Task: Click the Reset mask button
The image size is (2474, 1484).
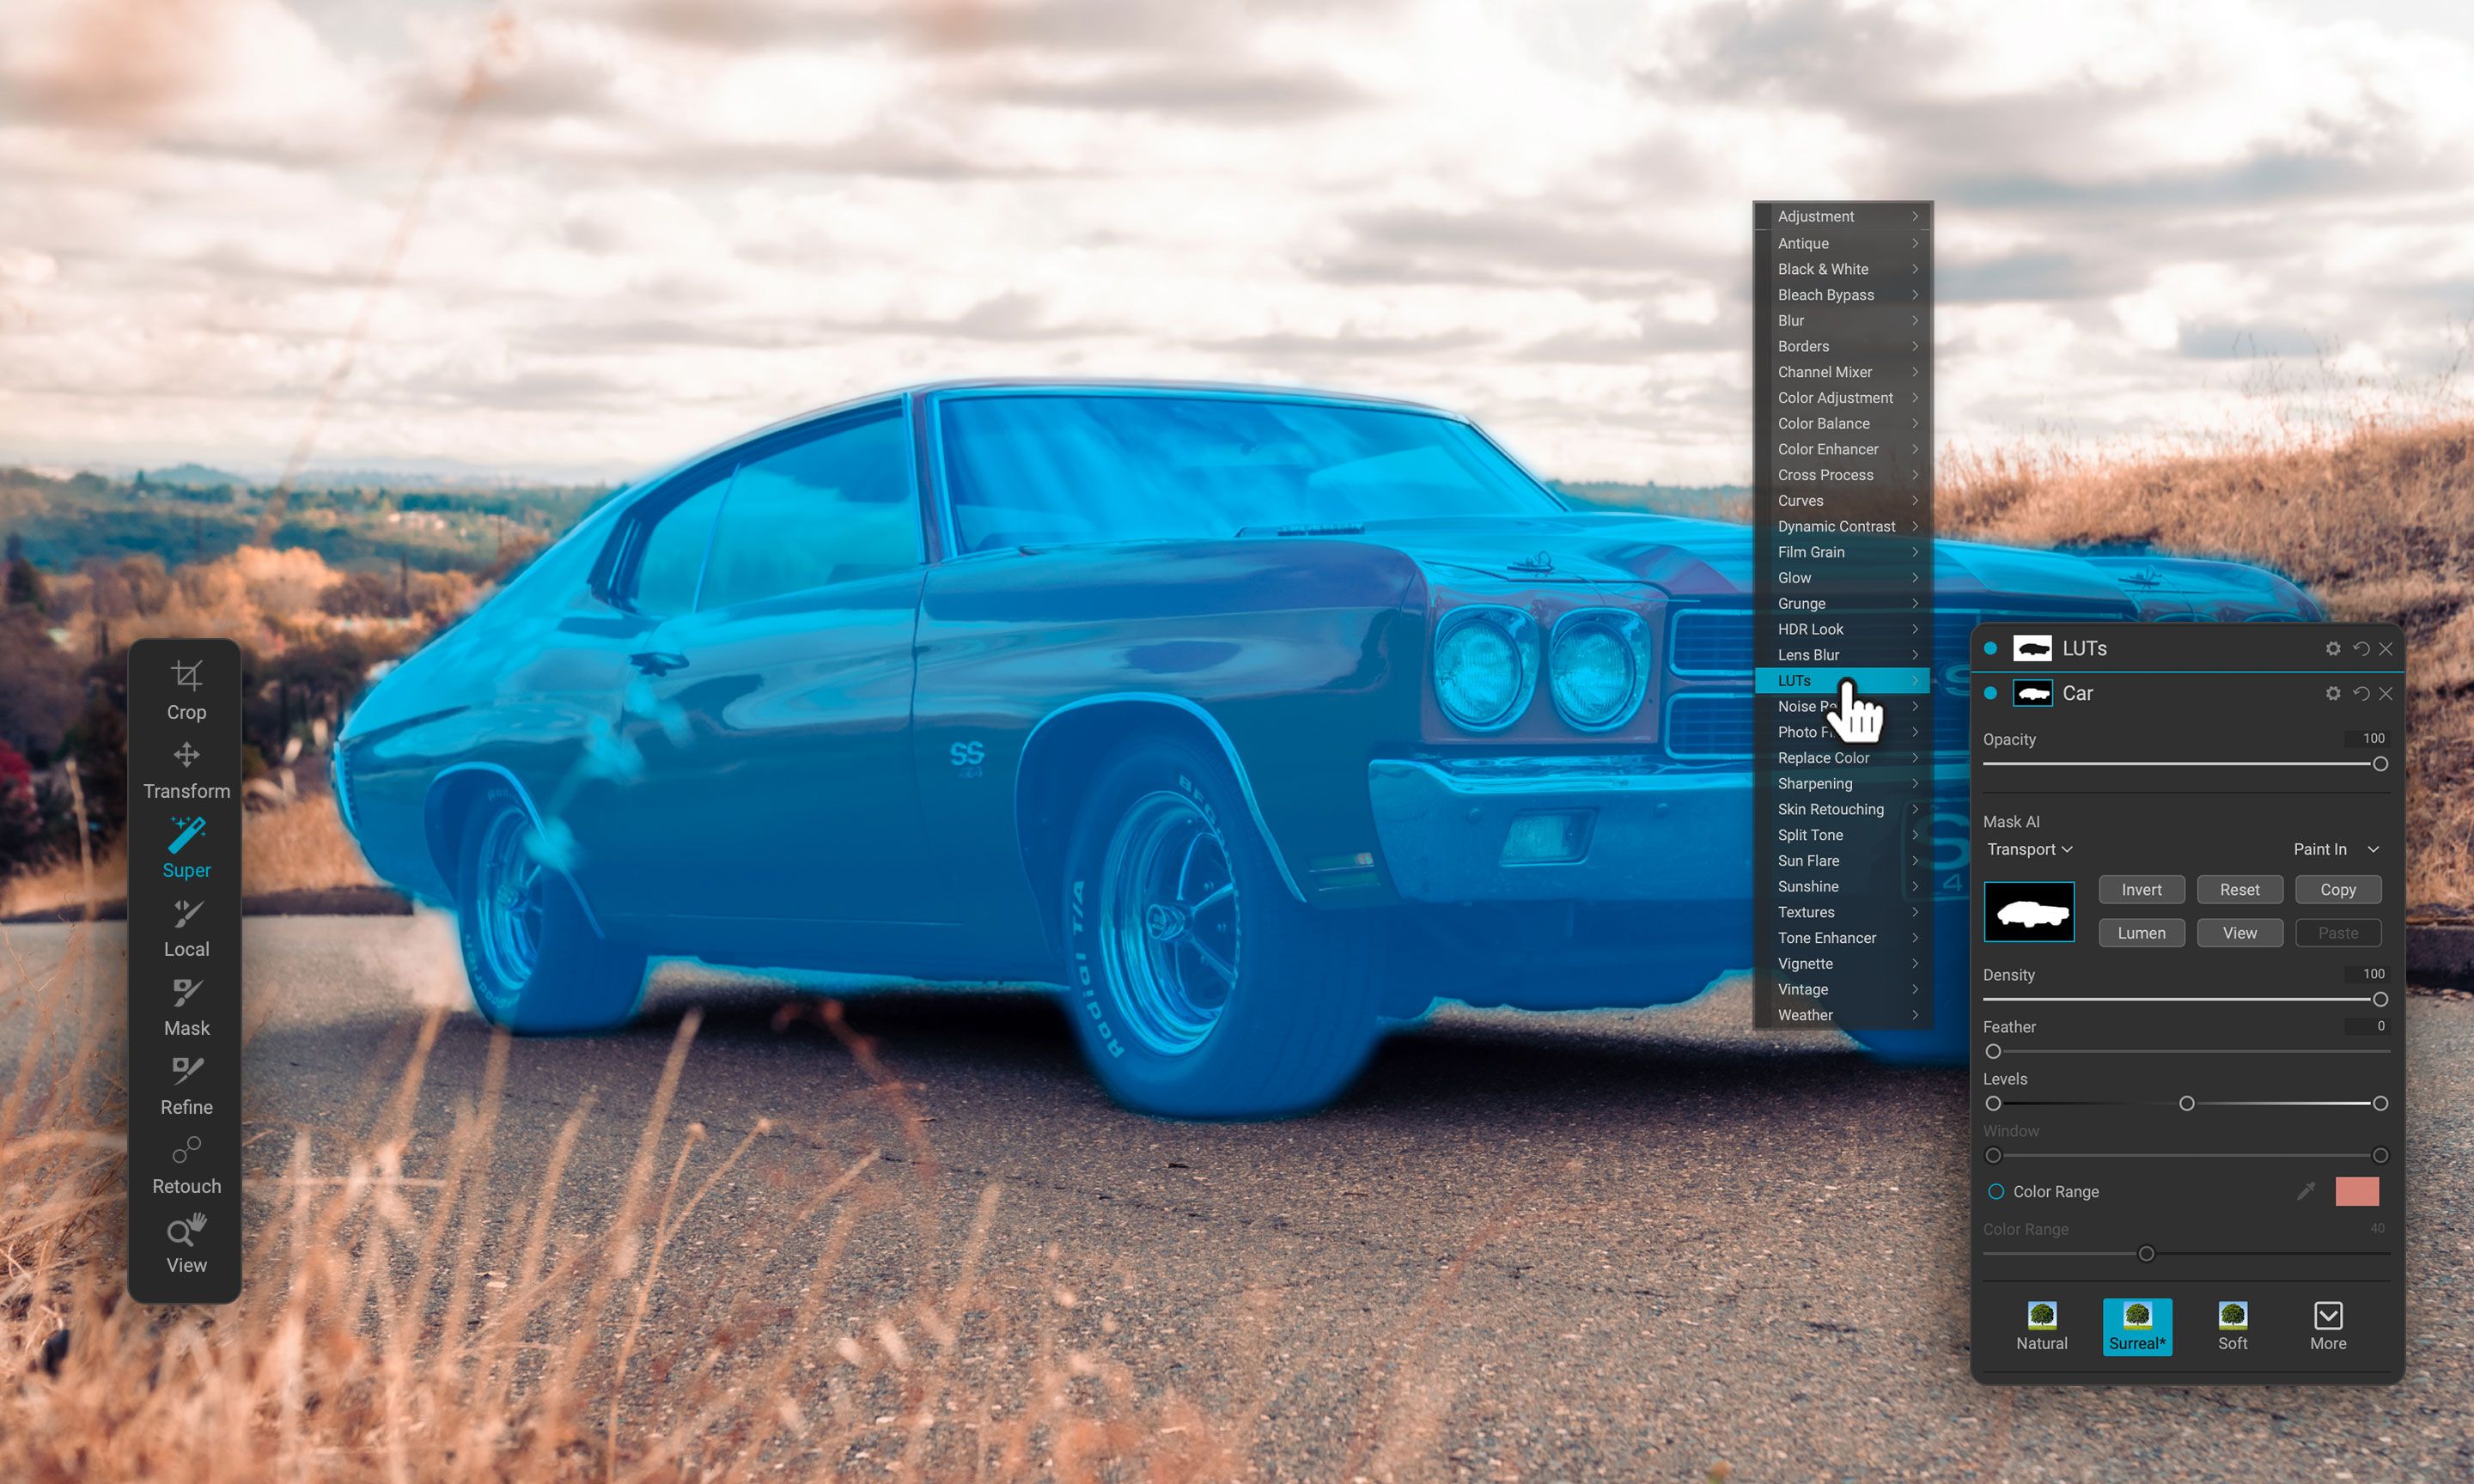Action: (2239, 889)
